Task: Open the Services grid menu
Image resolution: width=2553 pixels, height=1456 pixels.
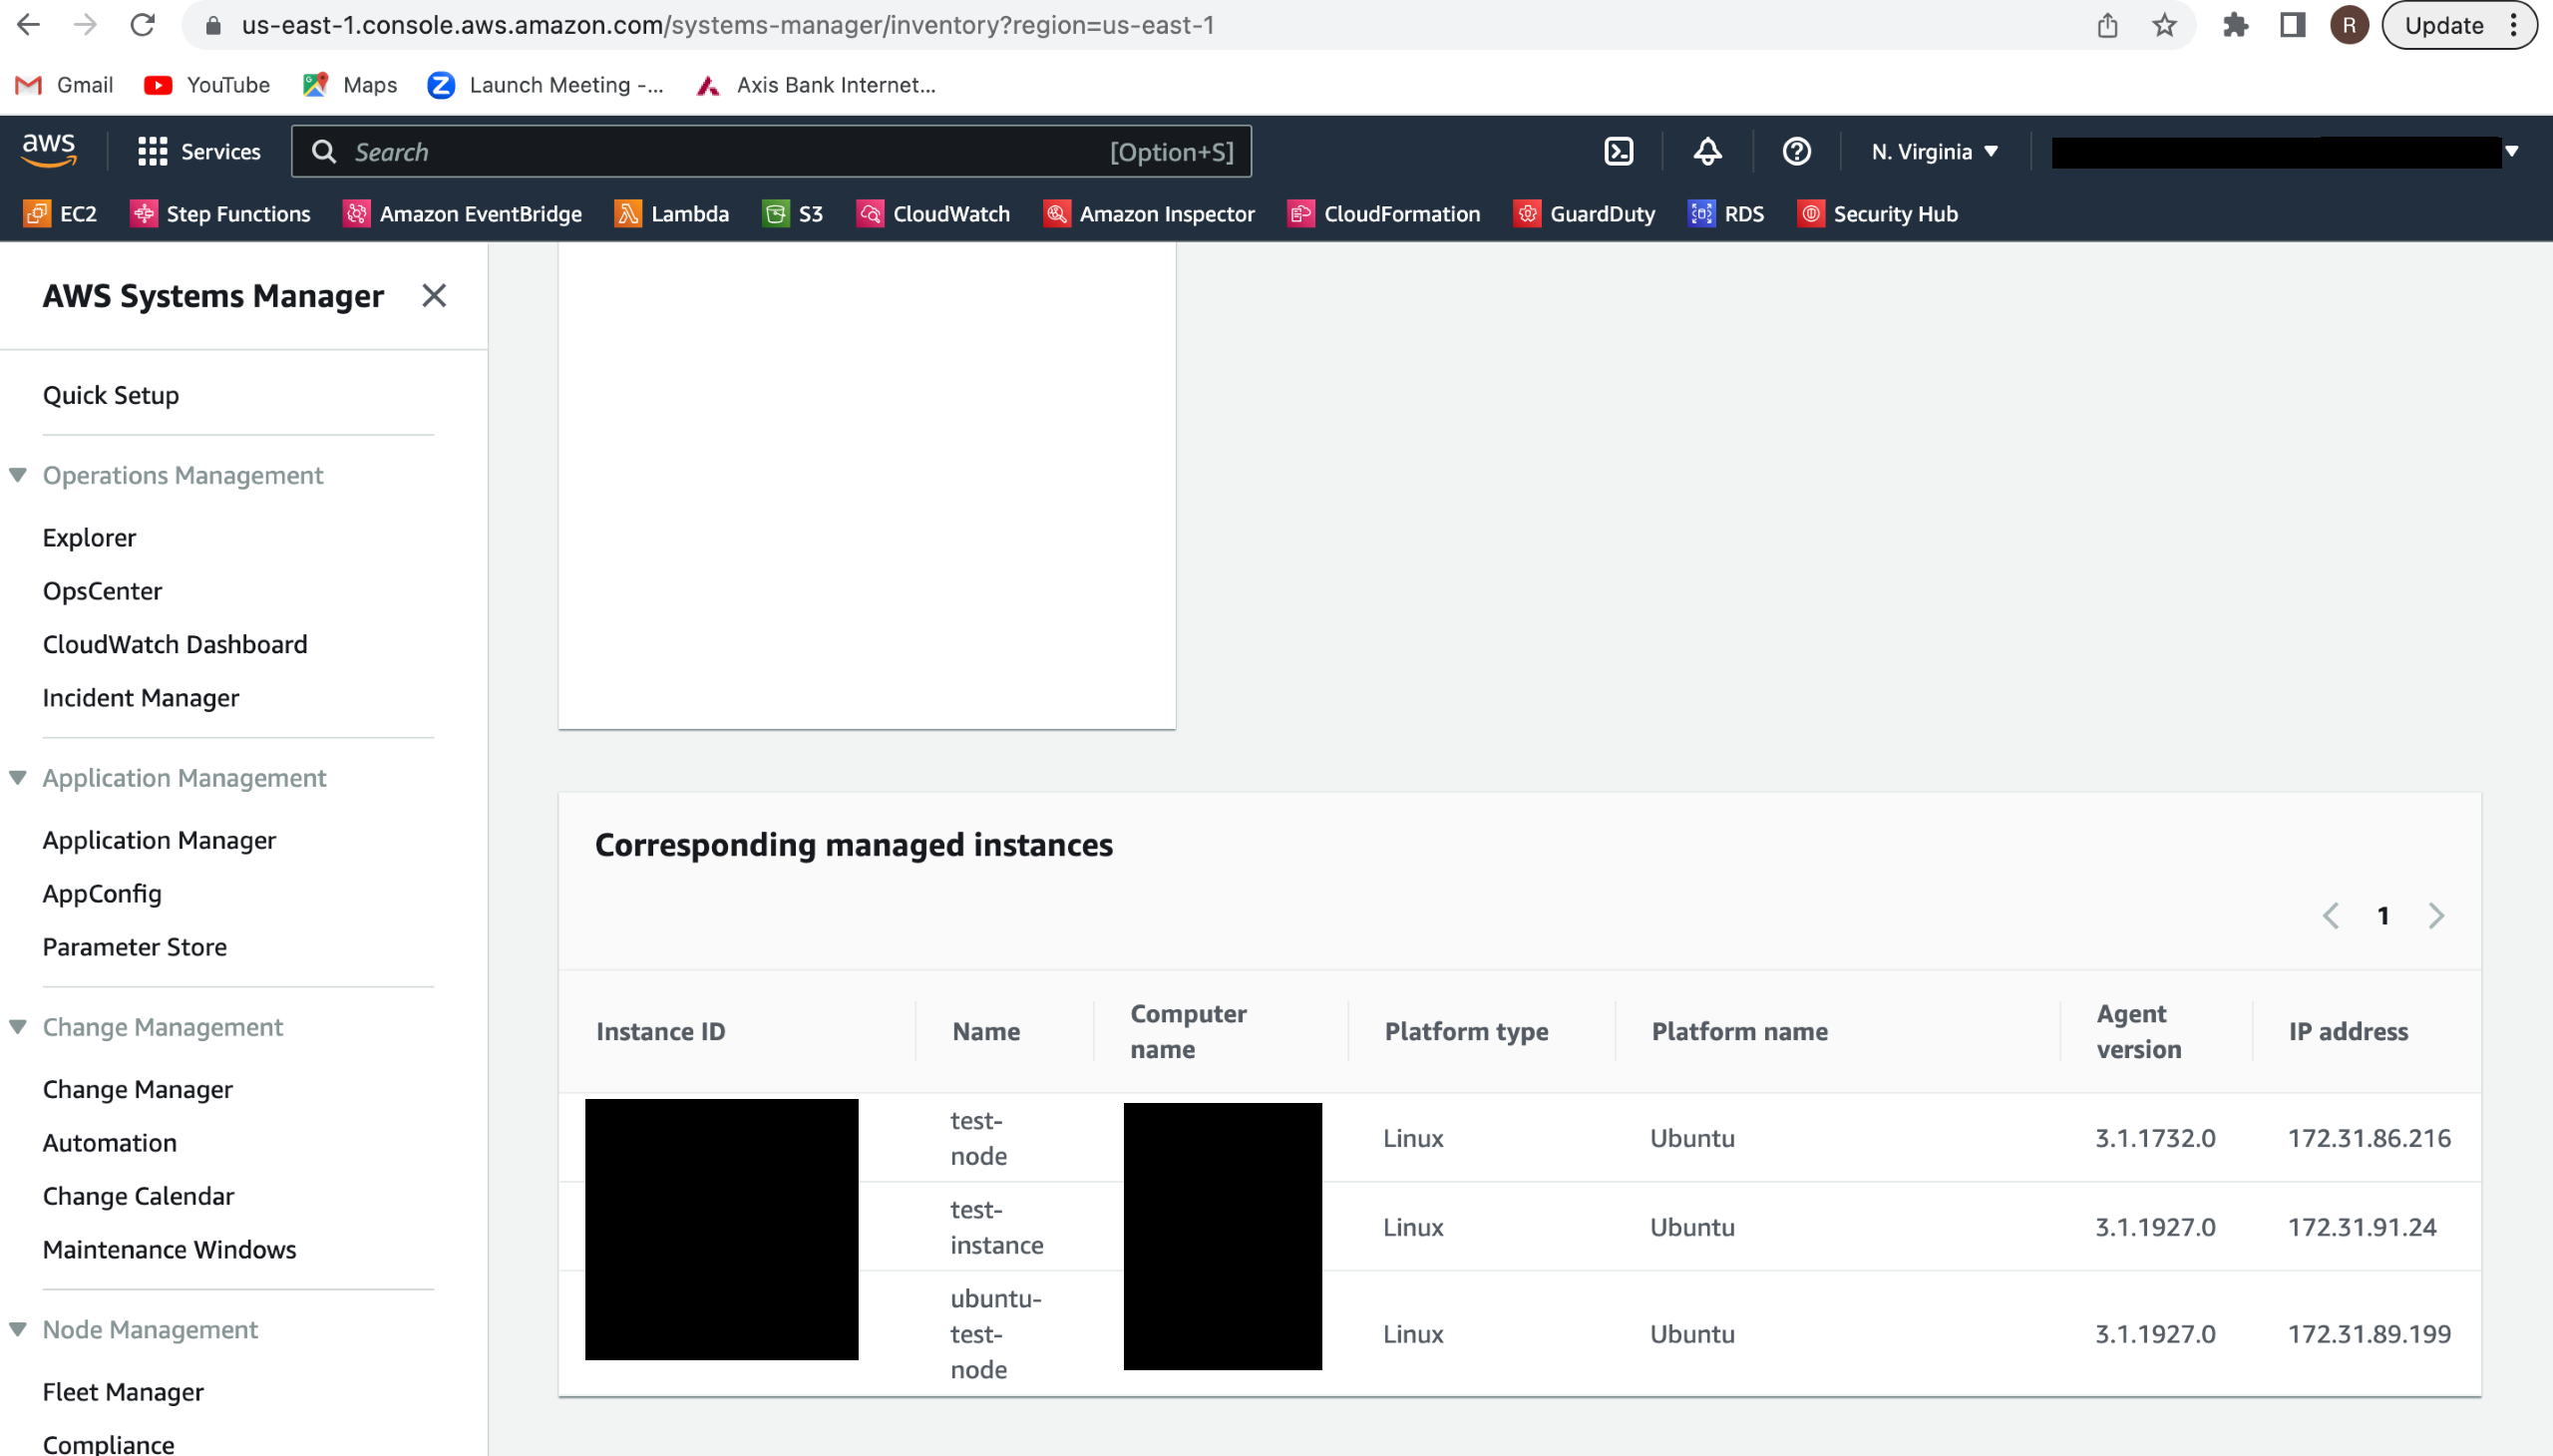Action: (x=199, y=152)
